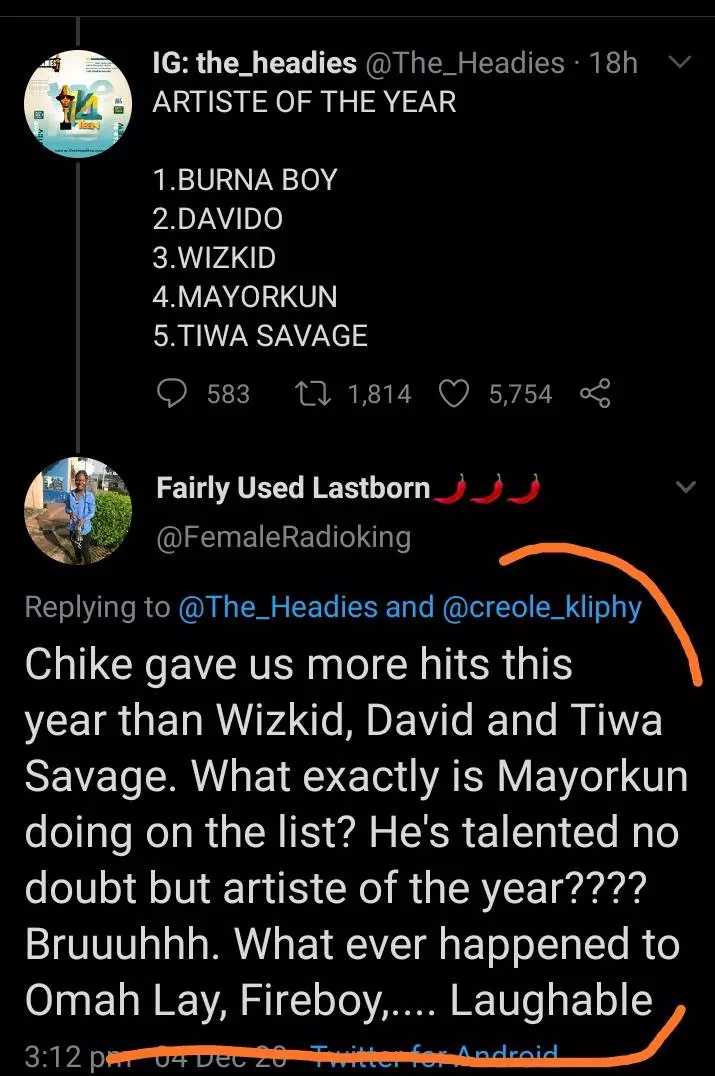The image size is (715, 1076).
Task: Open the Twitter for Android source link
Action: 434,1056
